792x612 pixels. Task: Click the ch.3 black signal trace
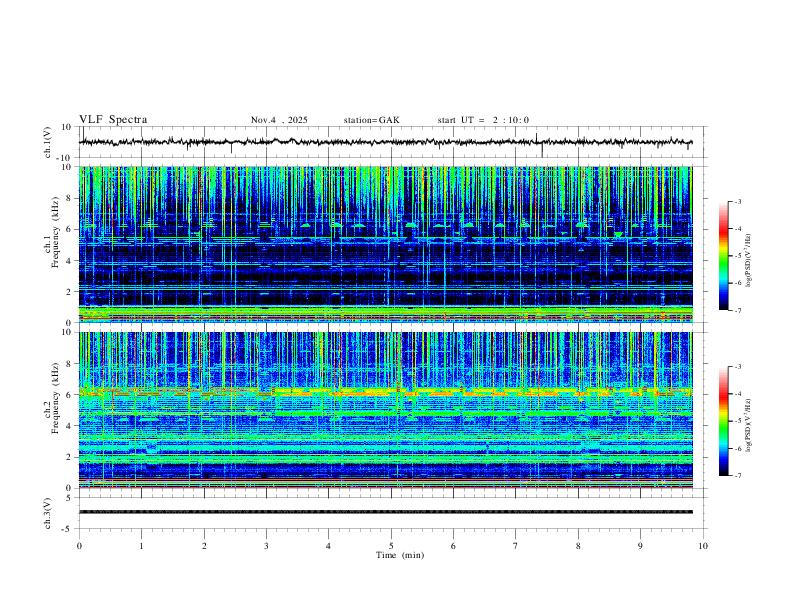pos(385,512)
